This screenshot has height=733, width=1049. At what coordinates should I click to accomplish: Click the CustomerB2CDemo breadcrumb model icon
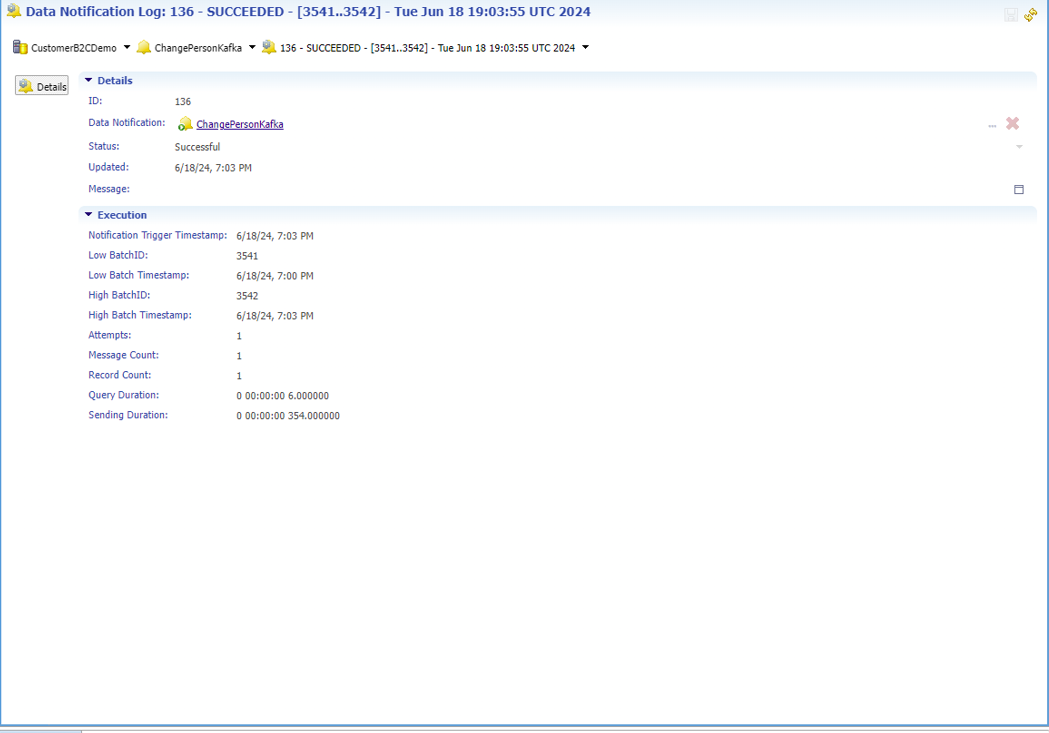20,47
